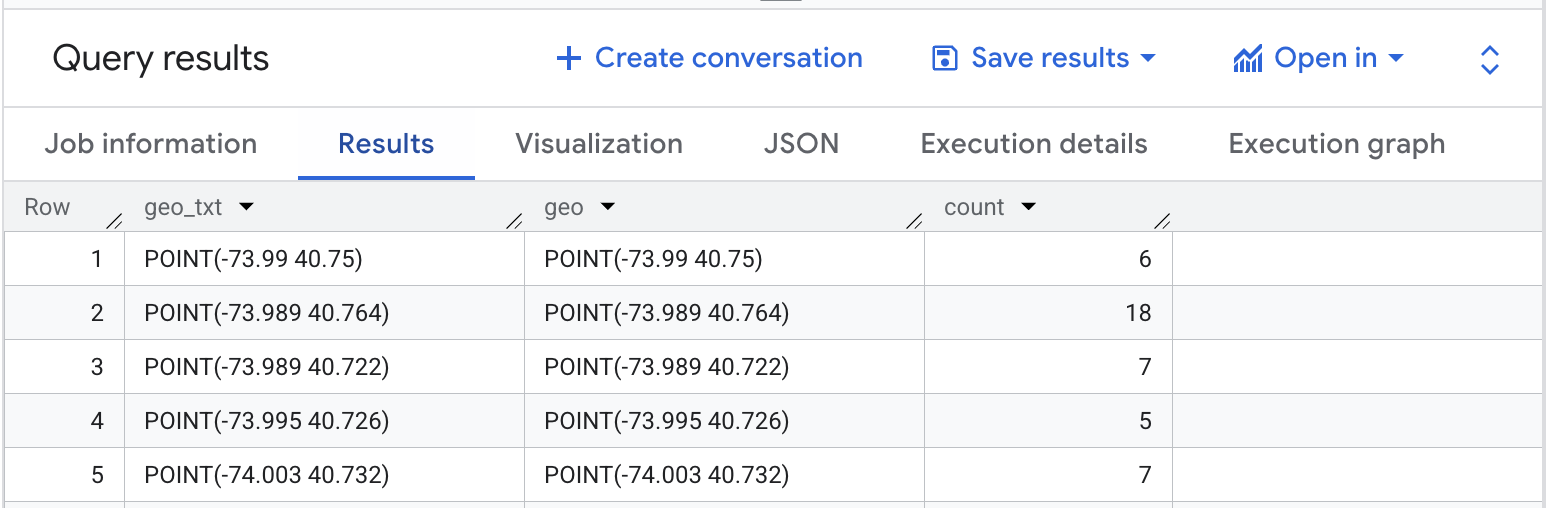Open the Execution graph tab

tap(1336, 144)
